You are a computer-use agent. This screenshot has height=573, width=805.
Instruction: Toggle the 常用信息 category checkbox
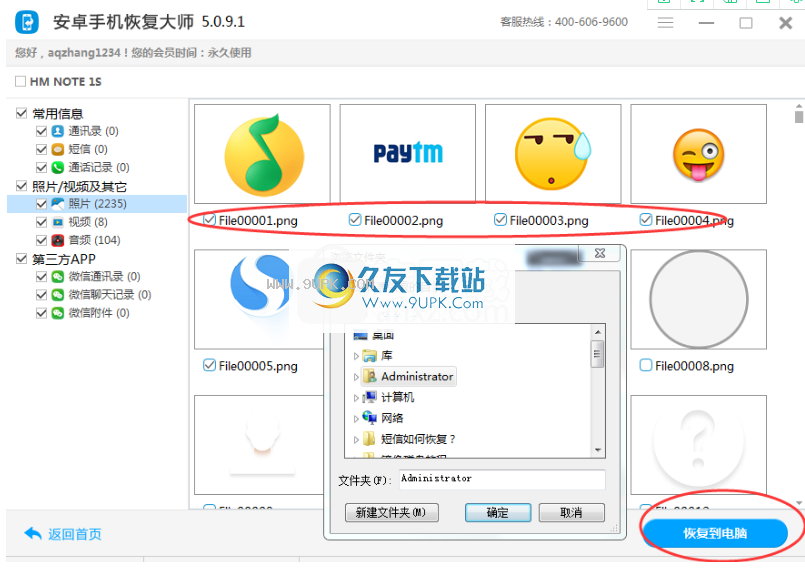point(22,113)
